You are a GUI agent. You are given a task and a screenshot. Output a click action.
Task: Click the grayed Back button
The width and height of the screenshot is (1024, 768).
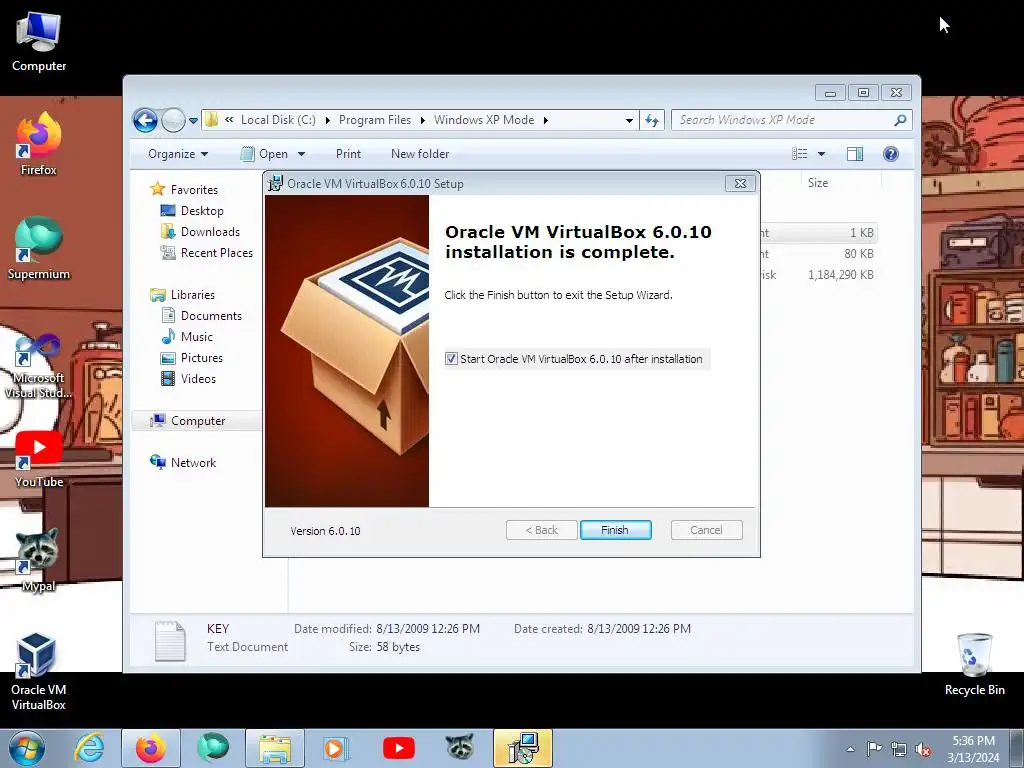point(541,530)
